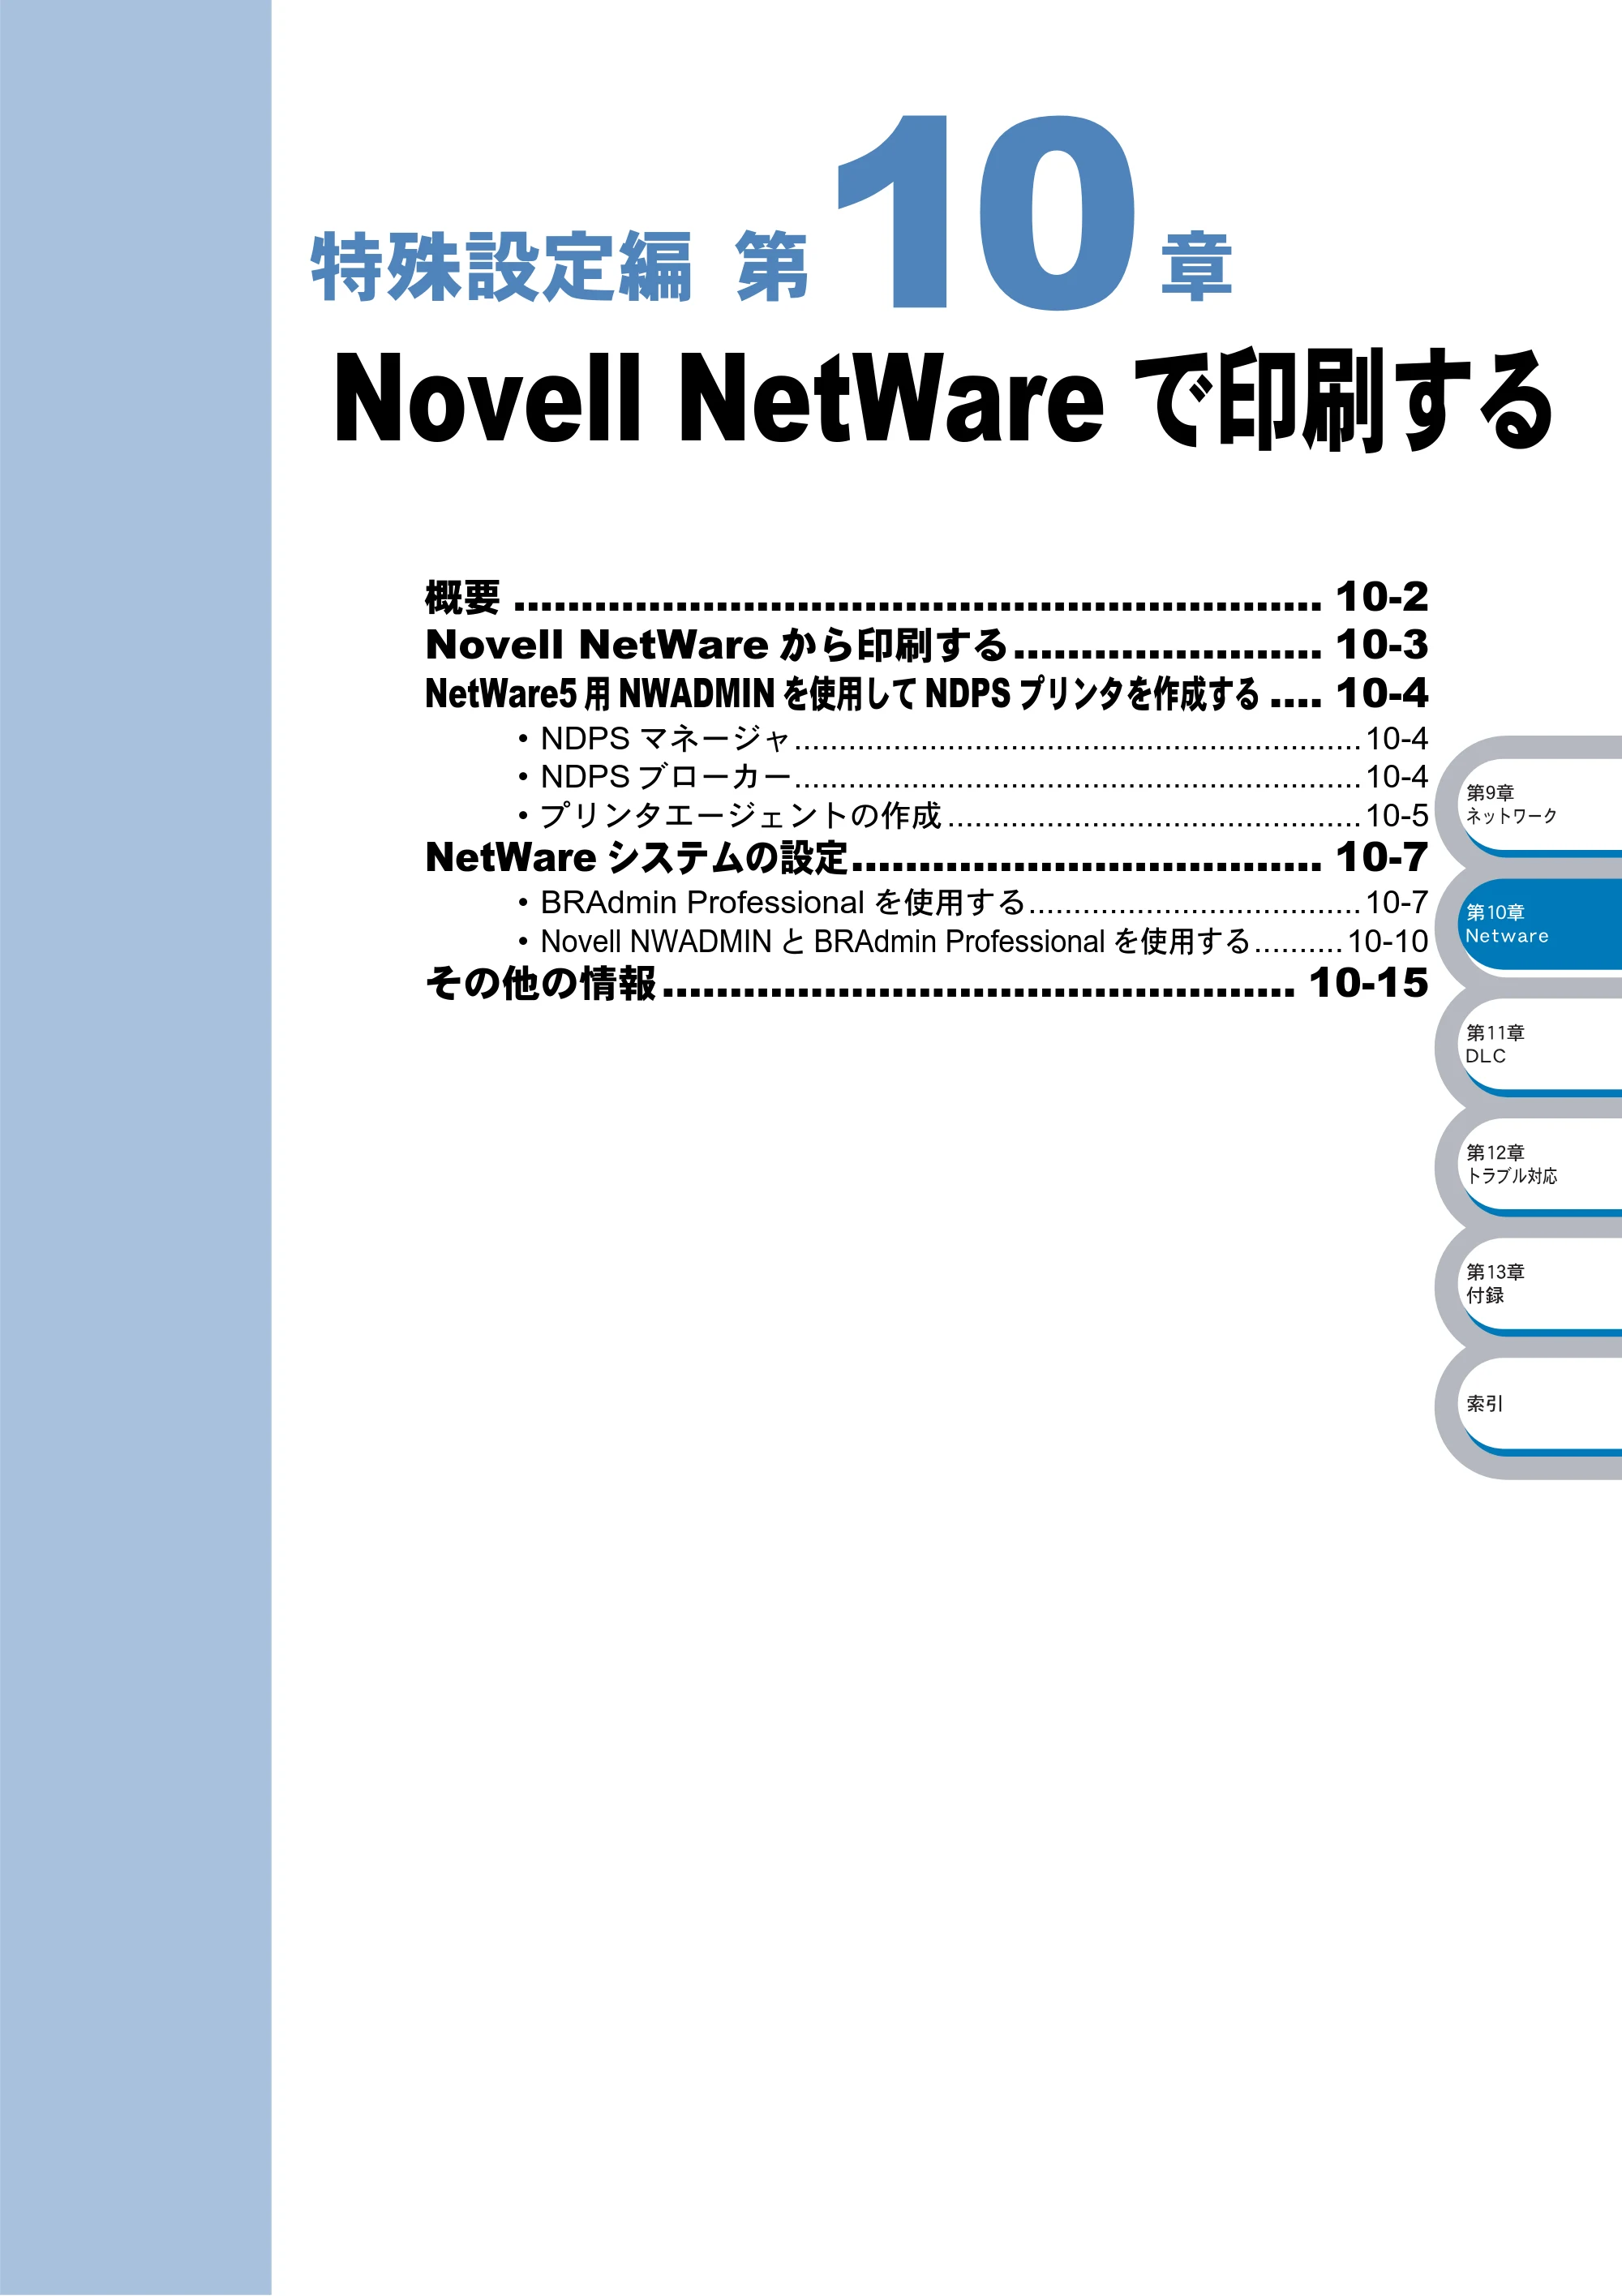Open プリンタエージェントの作成 entry
The height and width of the screenshot is (2296, 1622).
[972, 815]
